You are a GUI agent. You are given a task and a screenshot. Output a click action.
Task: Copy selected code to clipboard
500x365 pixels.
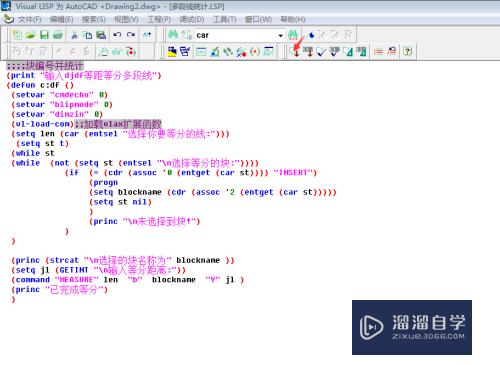87,35
